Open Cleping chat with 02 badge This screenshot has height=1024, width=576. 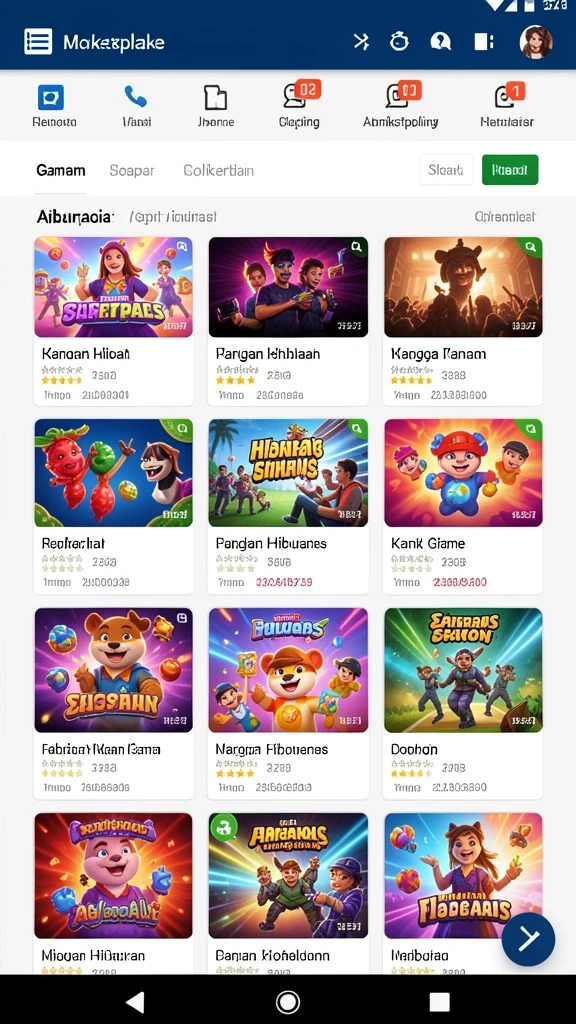coord(300,95)
